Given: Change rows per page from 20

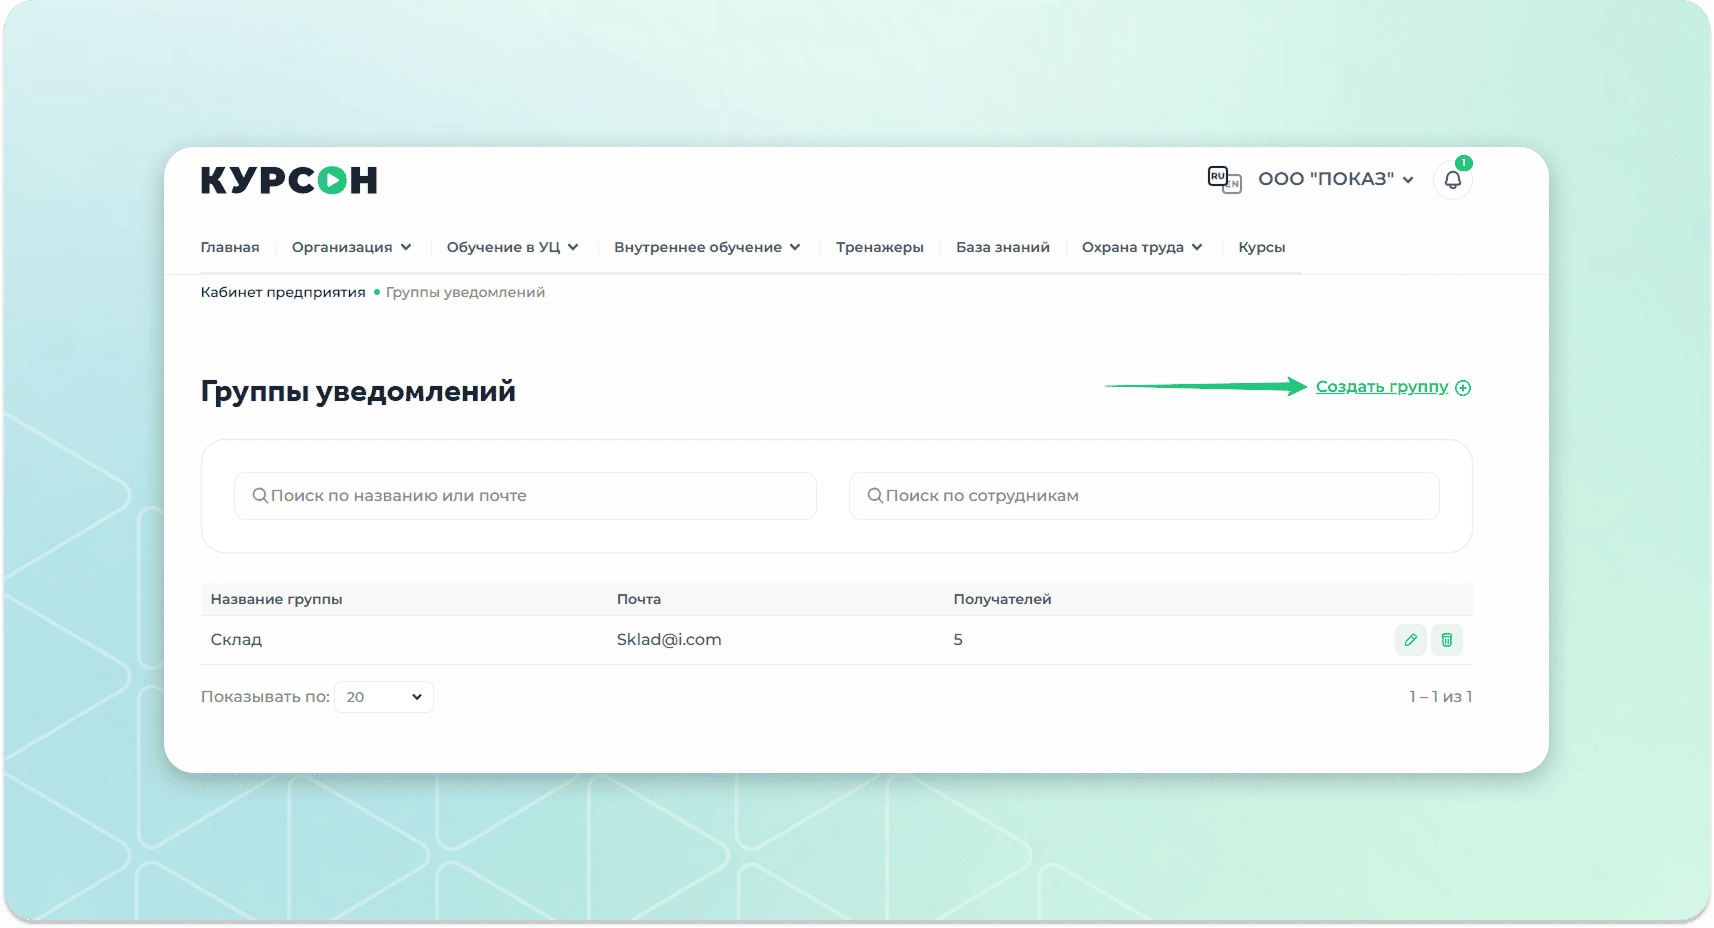Looking at the screenshot, I should click(384, 697).
